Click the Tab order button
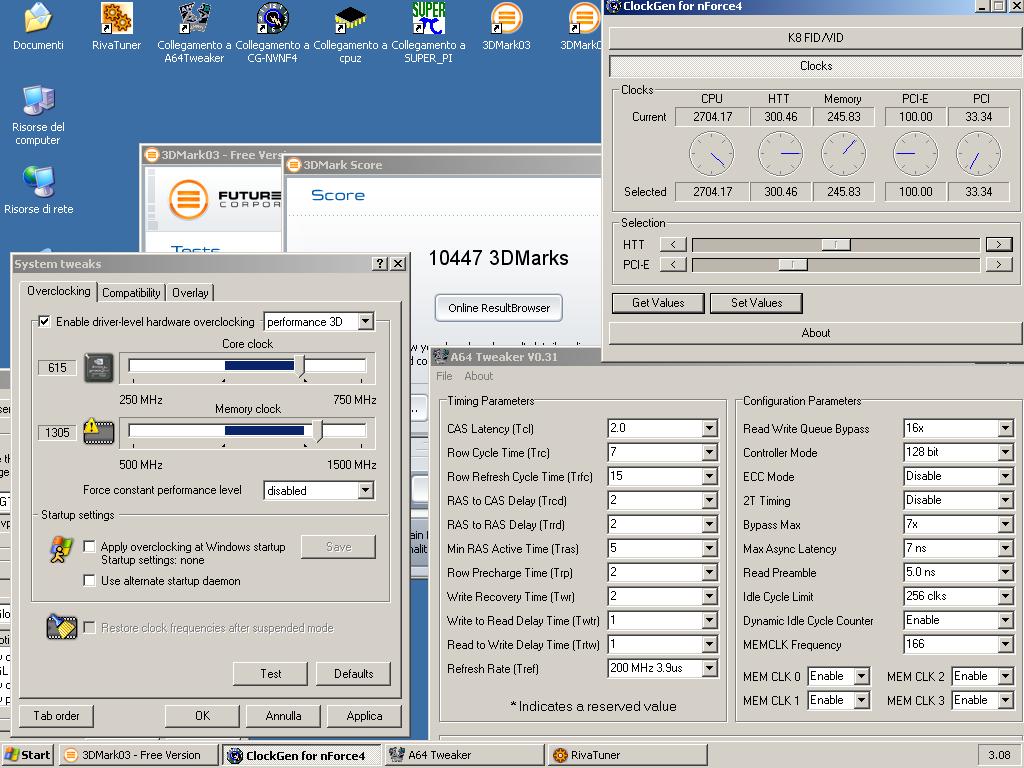The image size is (1024, 768). point(56,716)
